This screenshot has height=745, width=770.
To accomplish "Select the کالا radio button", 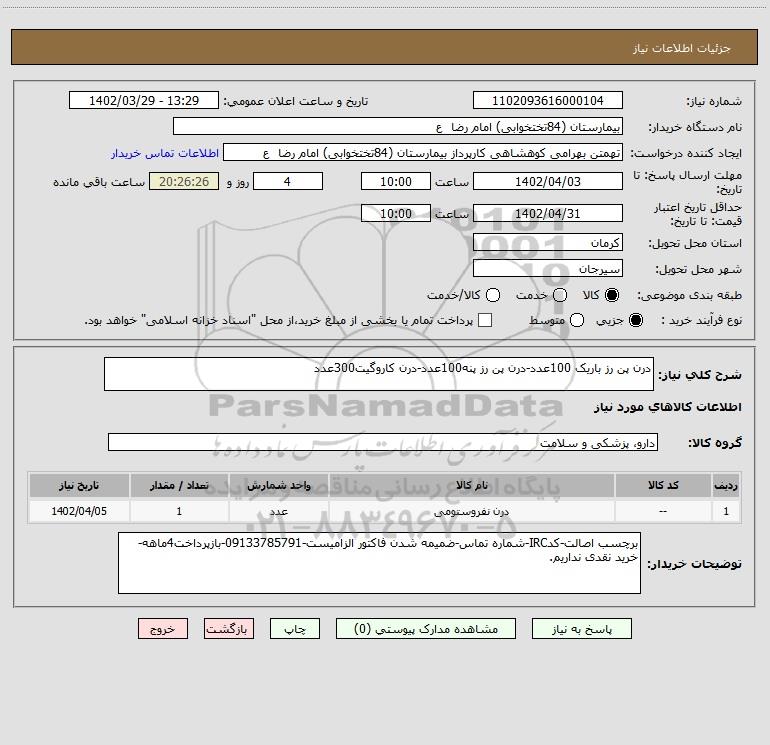I will click(x=612, y=295).
